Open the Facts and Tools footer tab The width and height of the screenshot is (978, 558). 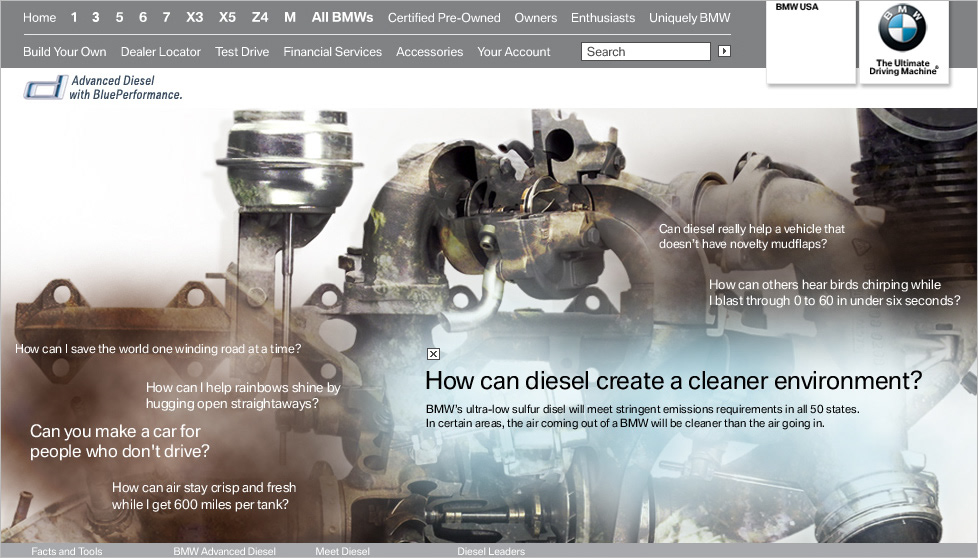(67, 551)
